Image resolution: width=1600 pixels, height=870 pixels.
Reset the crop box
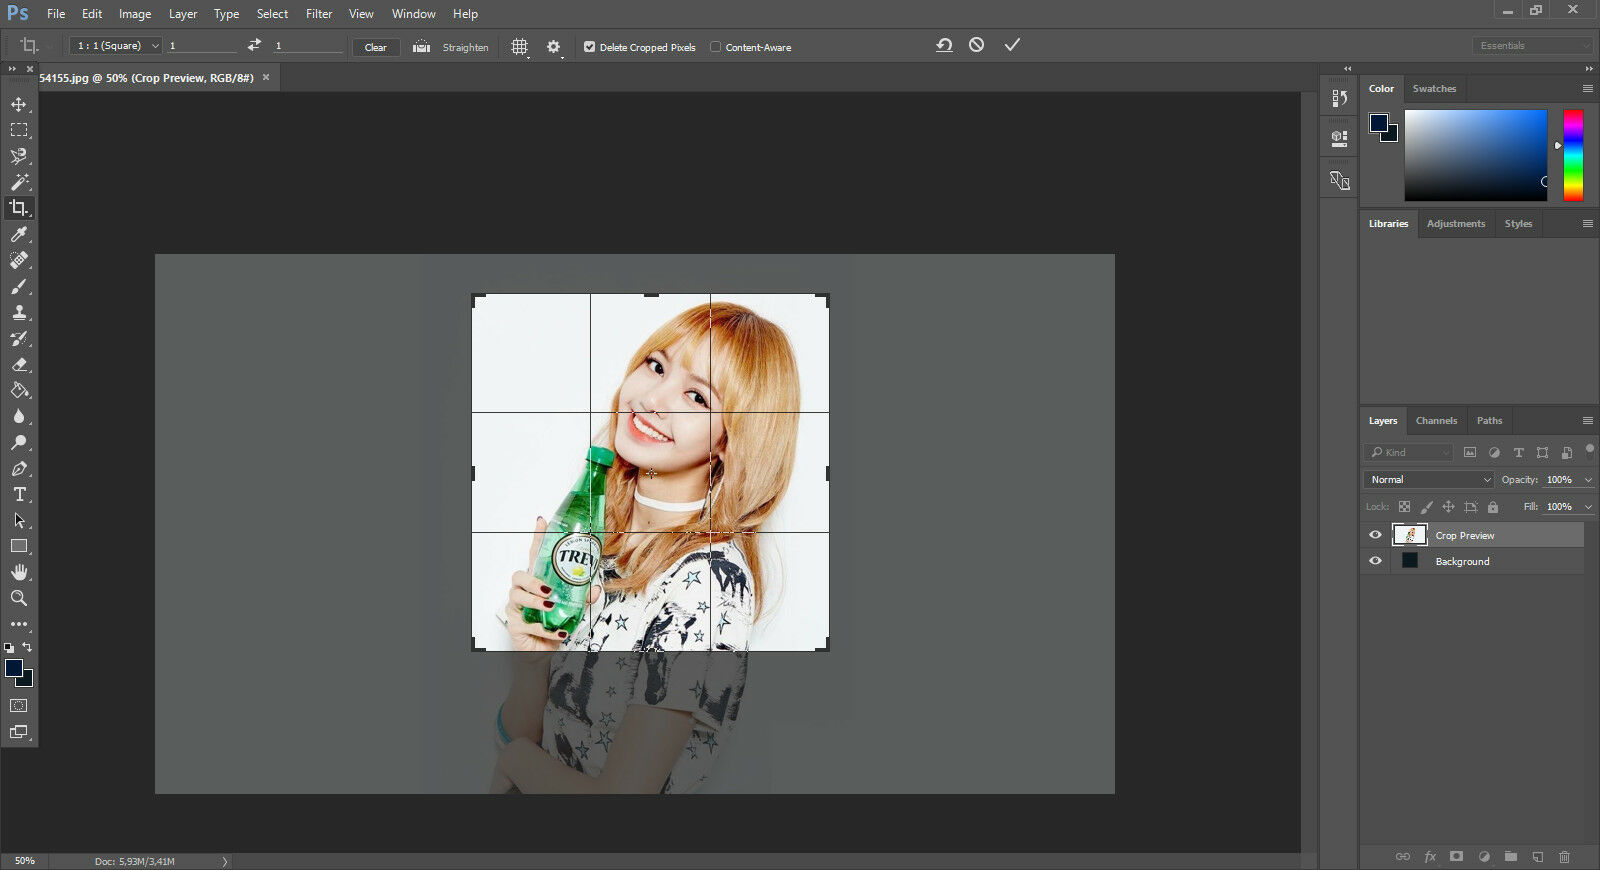944,45
